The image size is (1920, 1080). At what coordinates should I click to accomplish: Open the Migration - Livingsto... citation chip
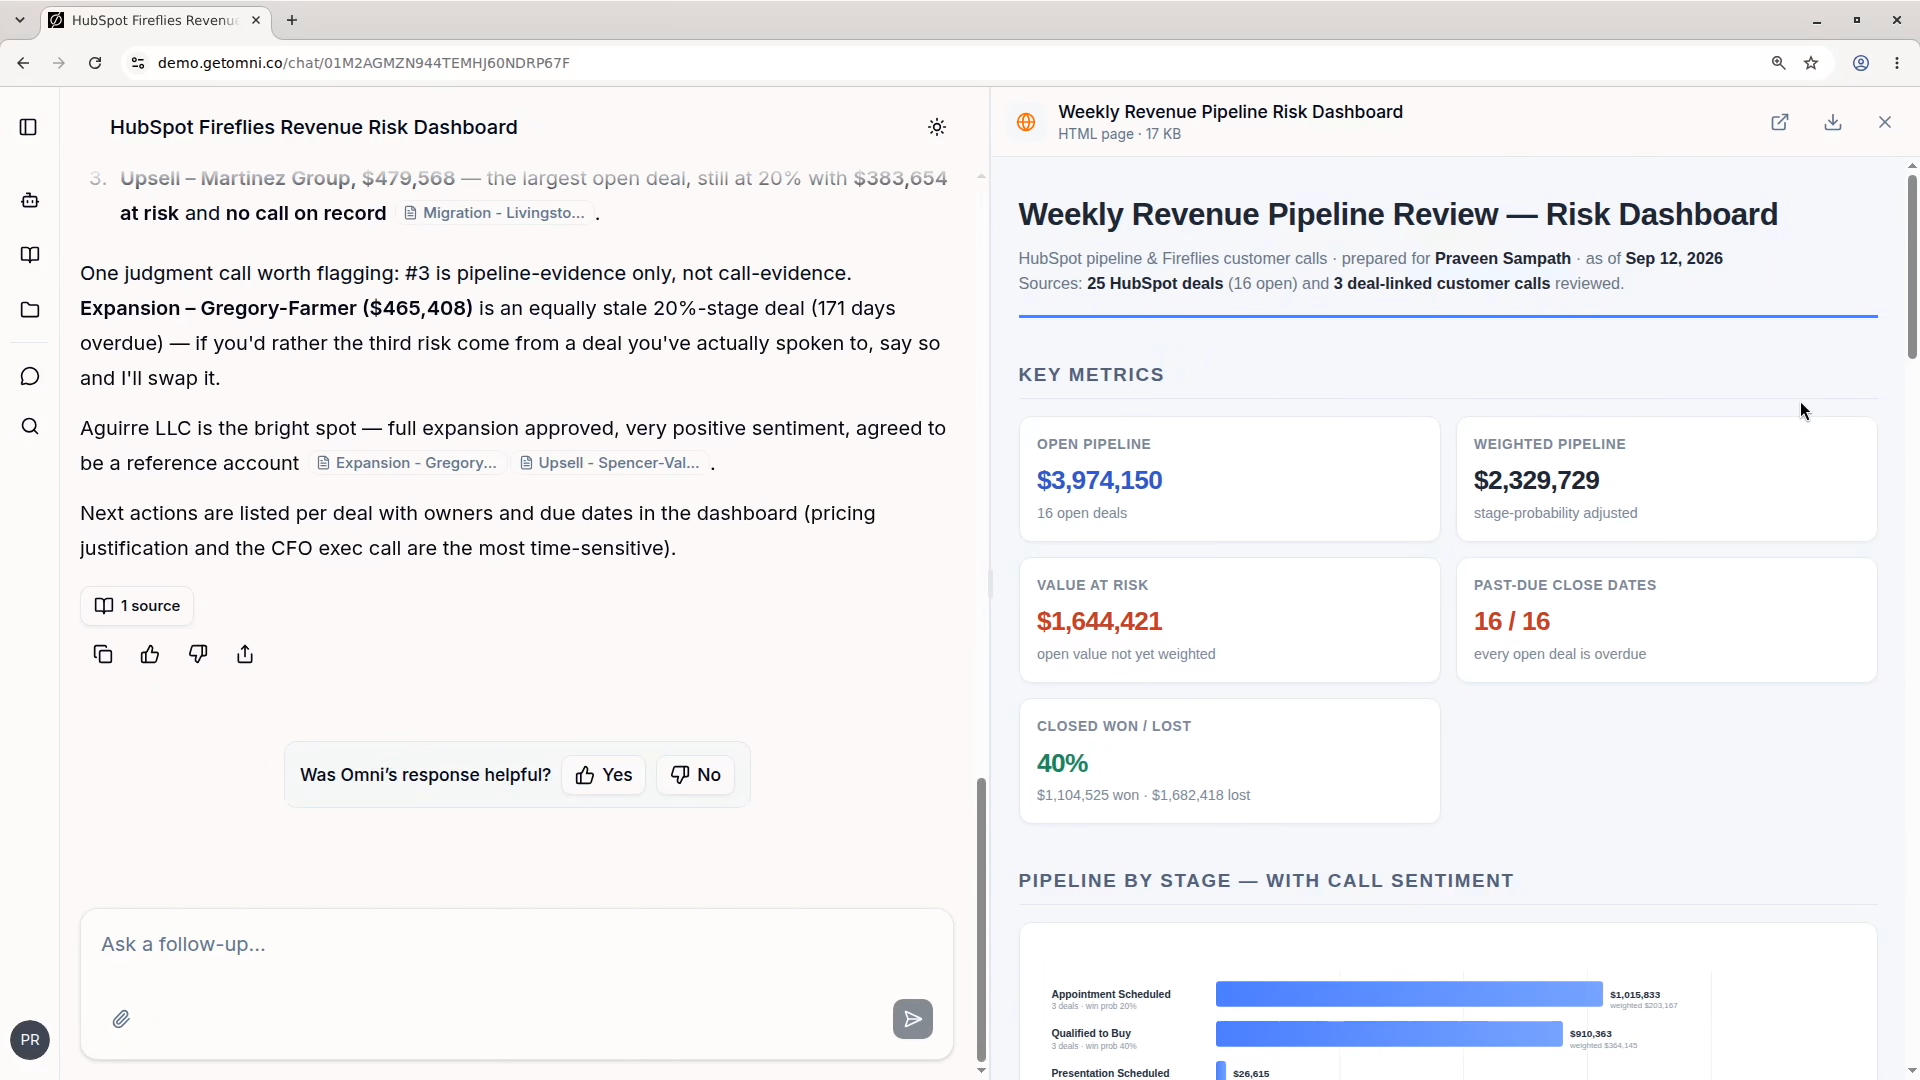494,213
